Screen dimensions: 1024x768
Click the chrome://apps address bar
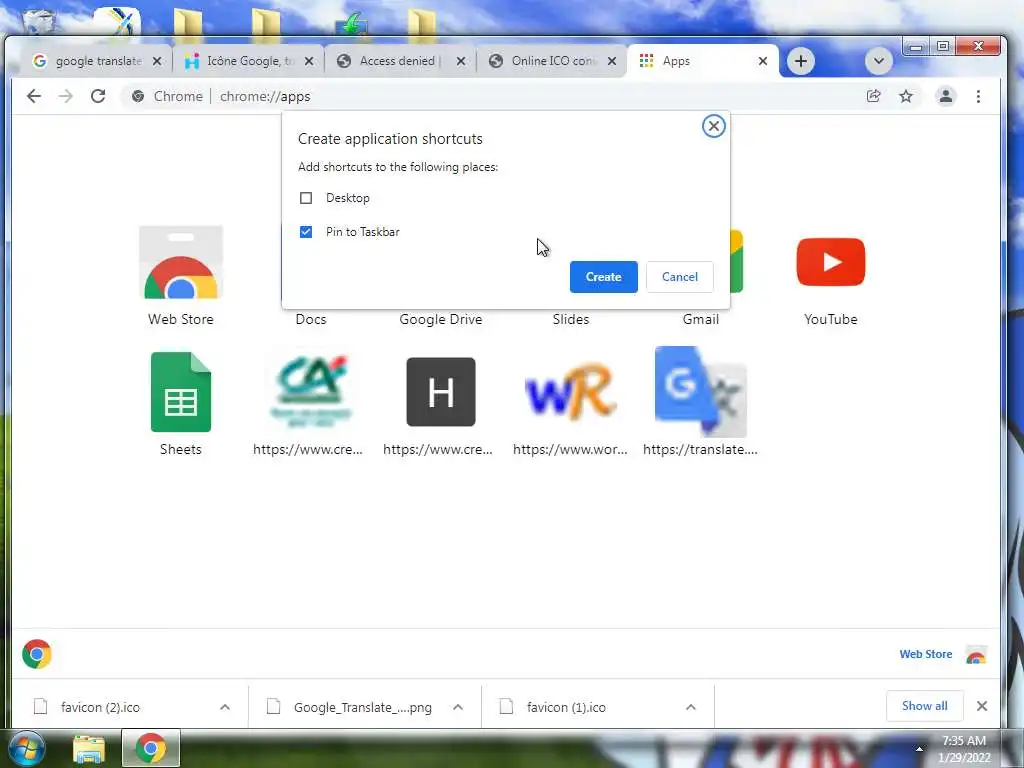pyautogui.click(x=490, y=97)
